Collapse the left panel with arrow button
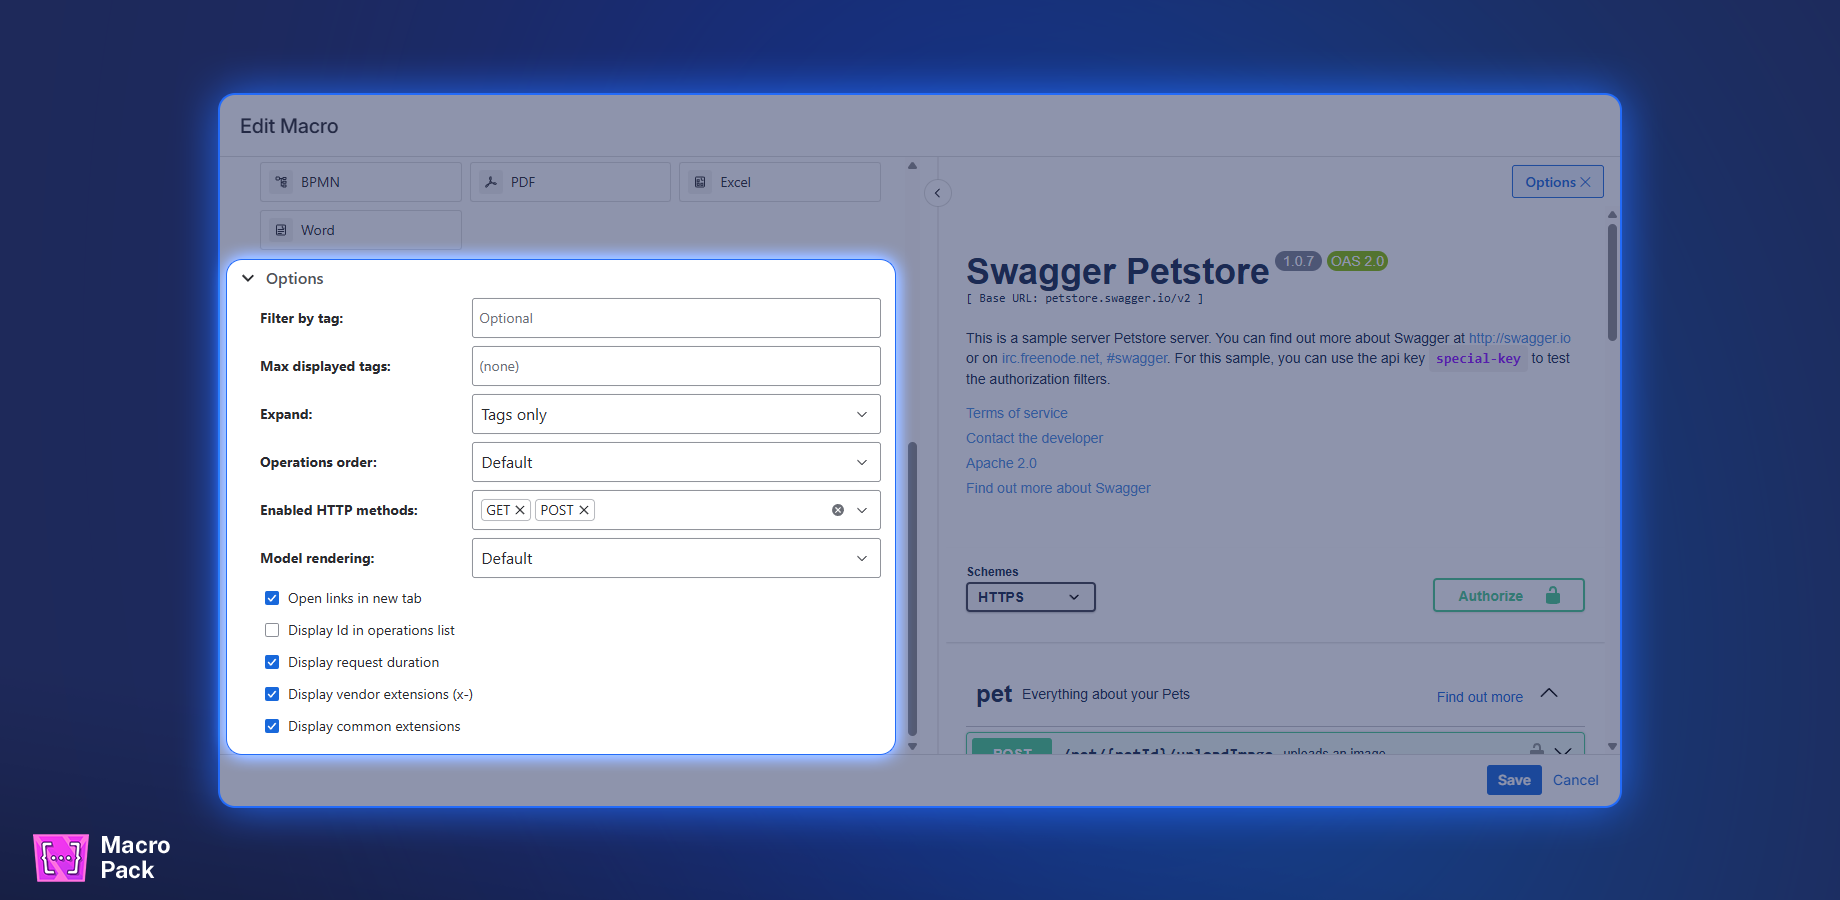 [938, 193]
